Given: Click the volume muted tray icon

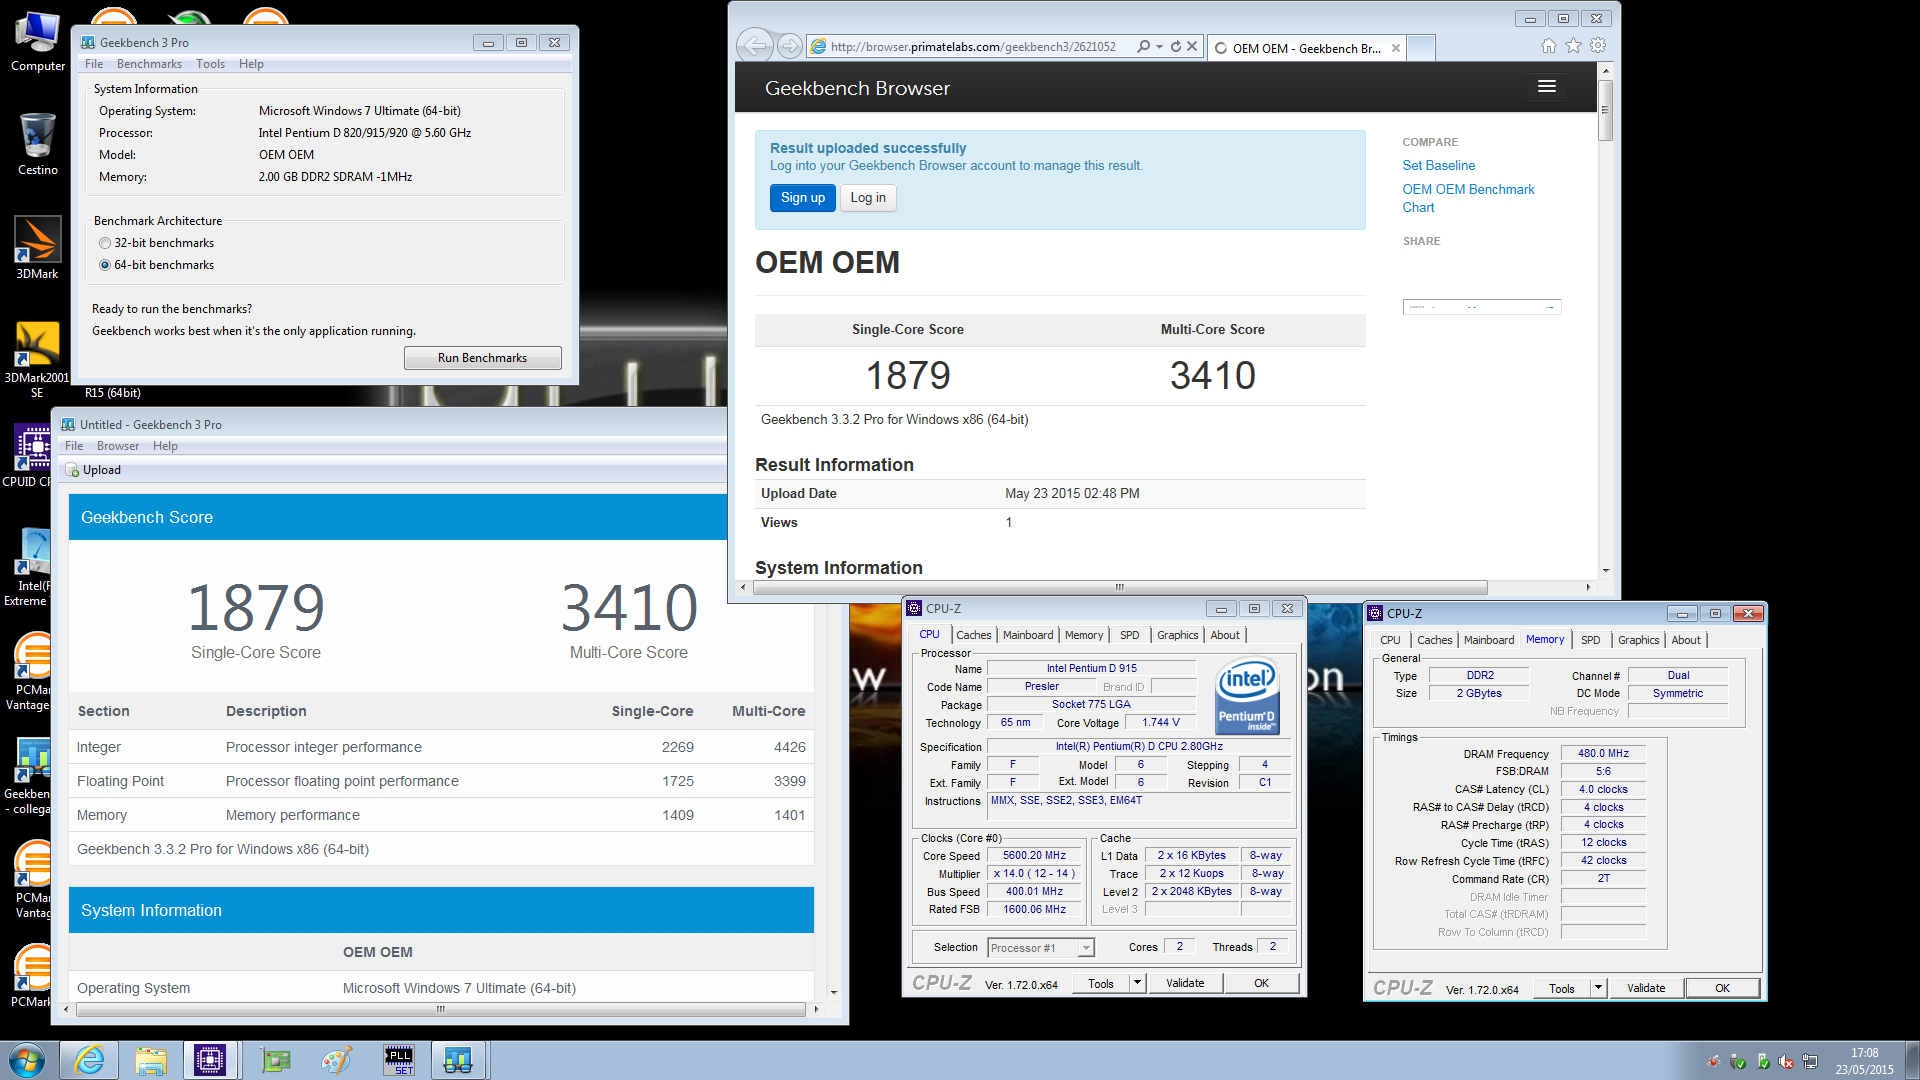Looking at the screenshot, I should (1786, 1062).
